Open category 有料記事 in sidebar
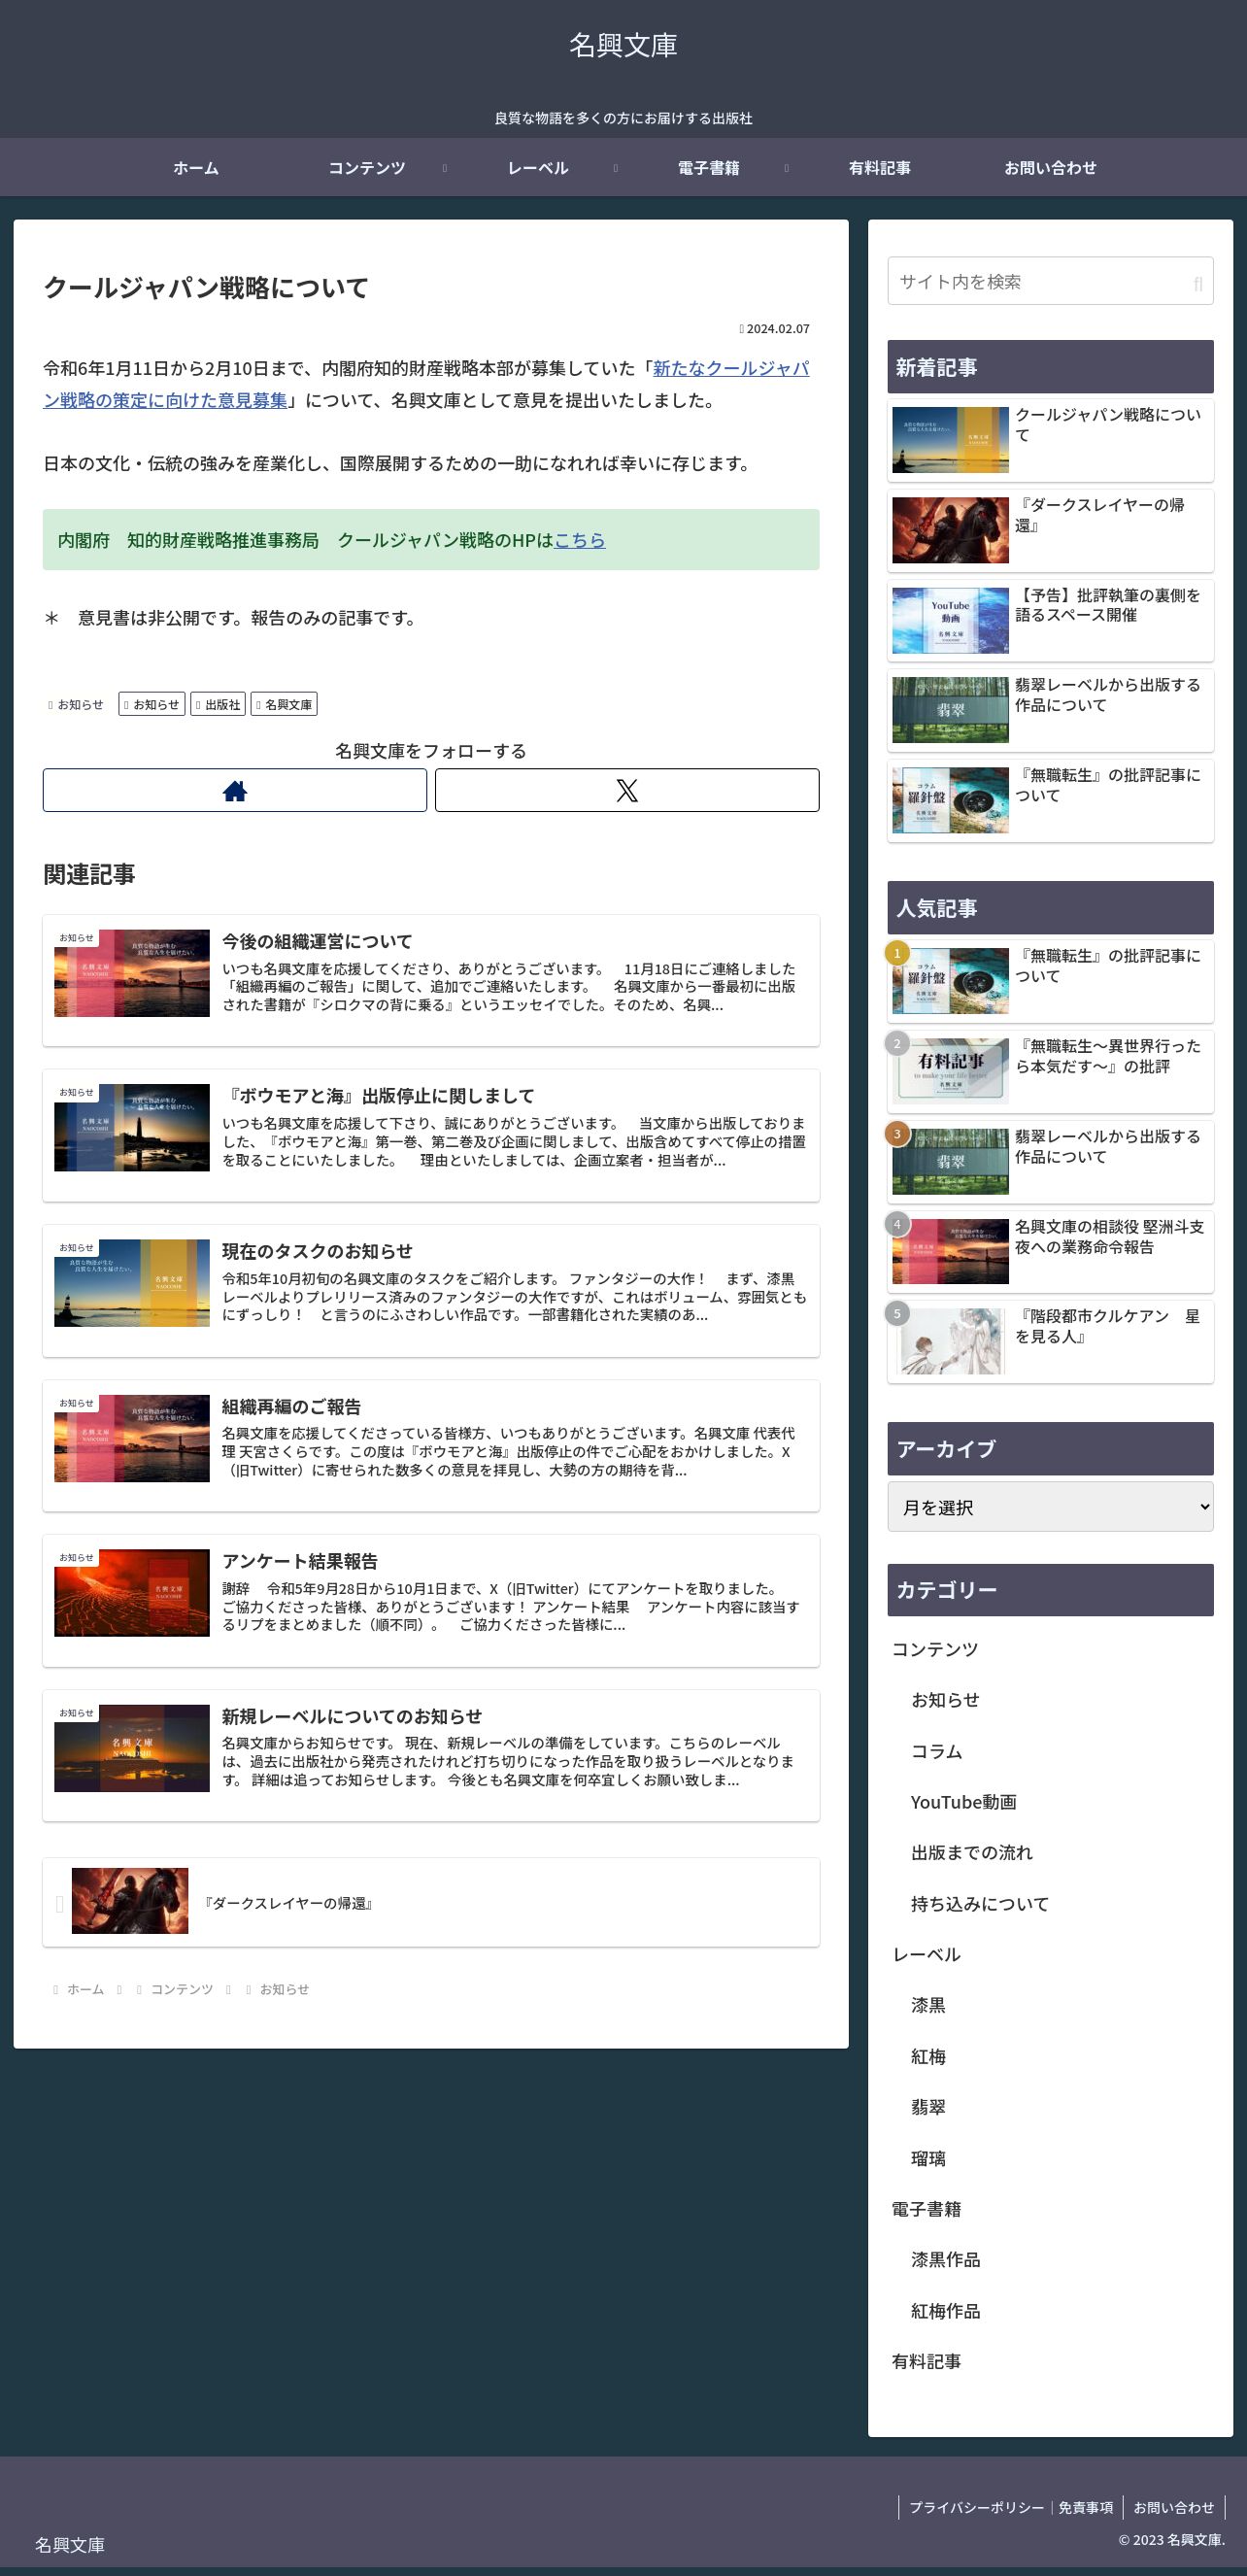This screenshot has width=1247, height=2576. (x=926, y=2361)
